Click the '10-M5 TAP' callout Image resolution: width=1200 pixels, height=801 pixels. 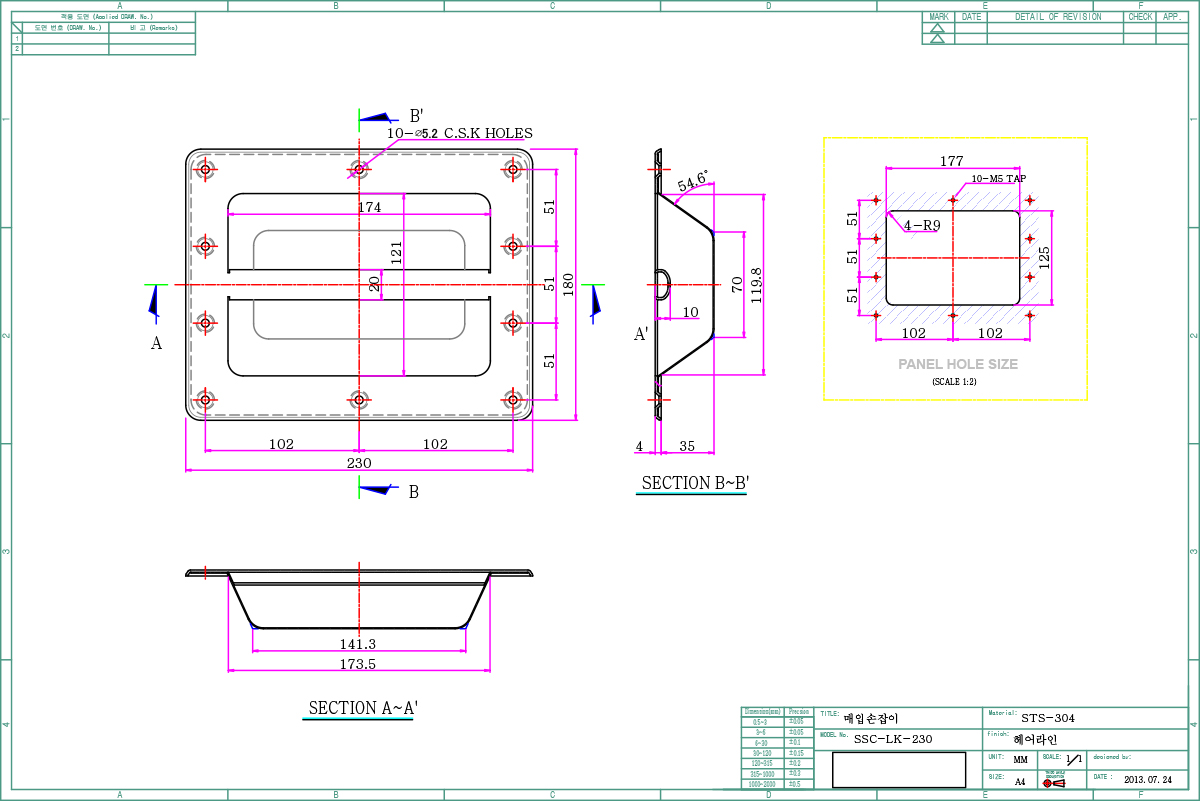(999, 178)
